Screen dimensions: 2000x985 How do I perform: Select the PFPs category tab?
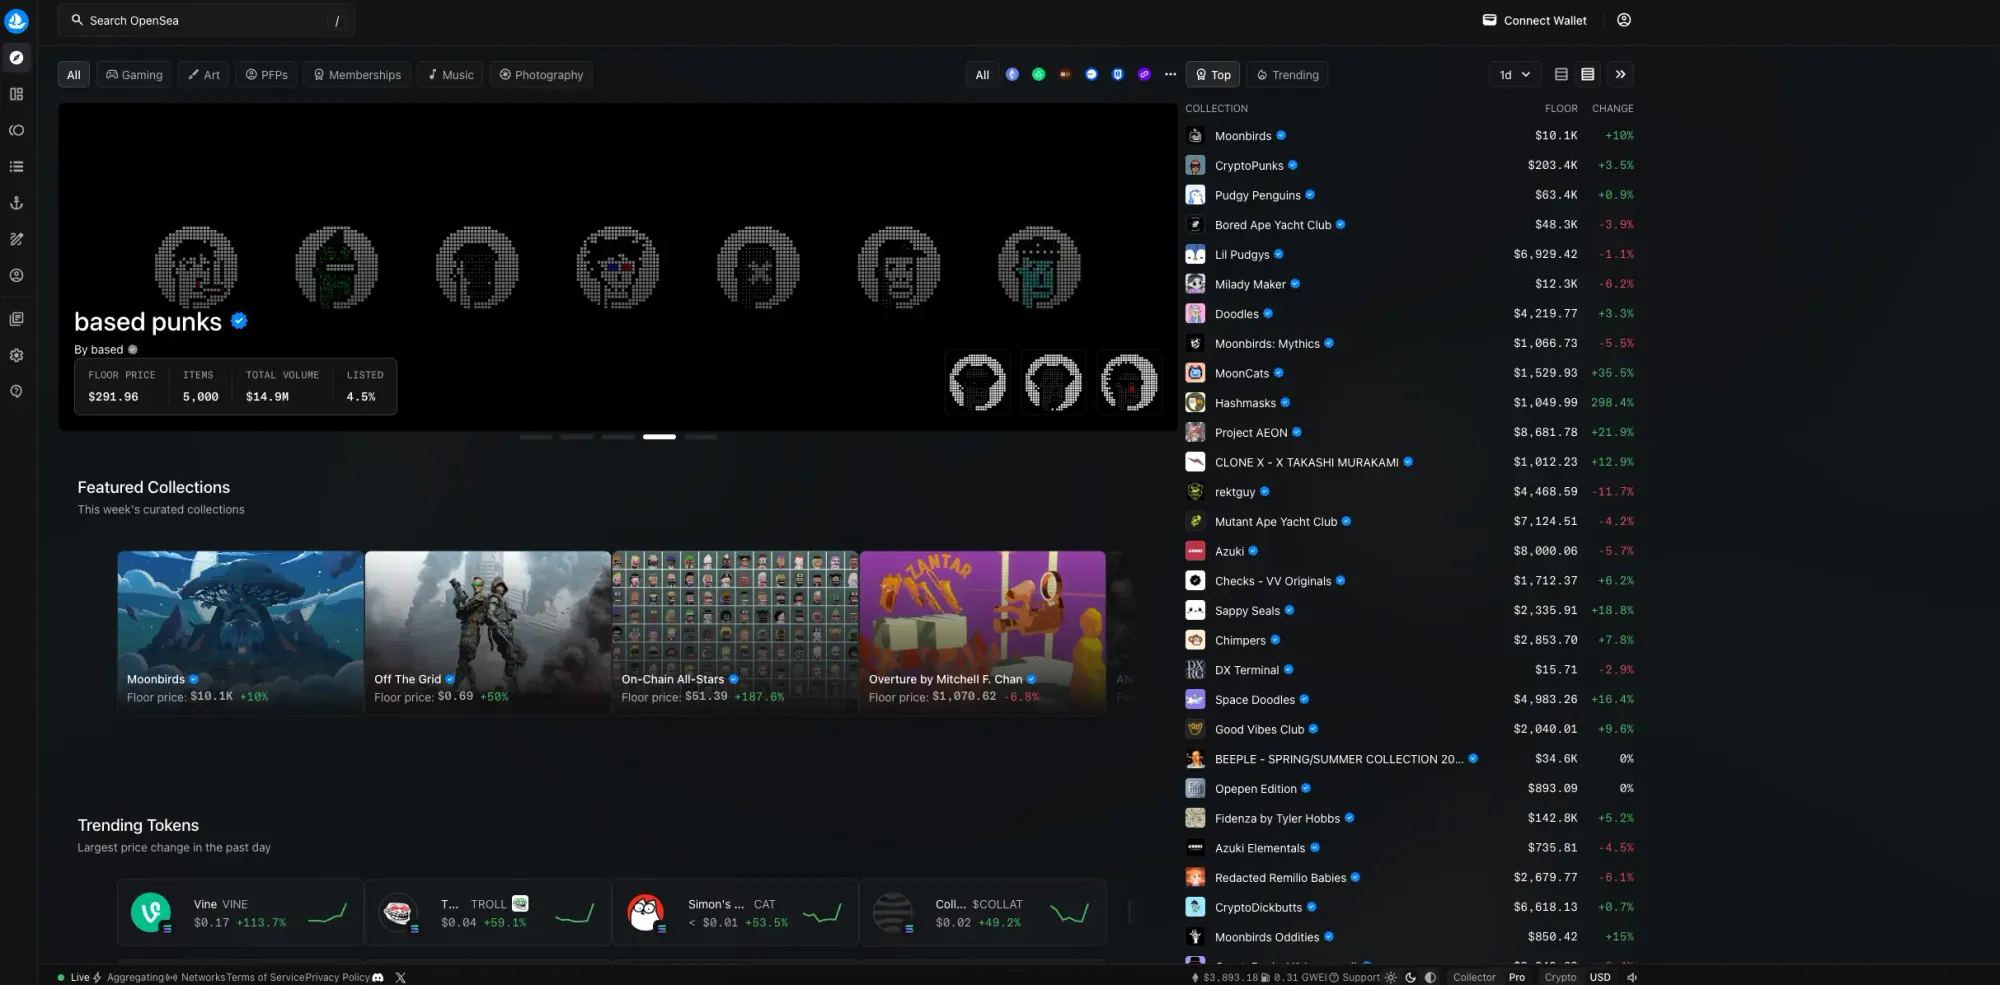266,75
